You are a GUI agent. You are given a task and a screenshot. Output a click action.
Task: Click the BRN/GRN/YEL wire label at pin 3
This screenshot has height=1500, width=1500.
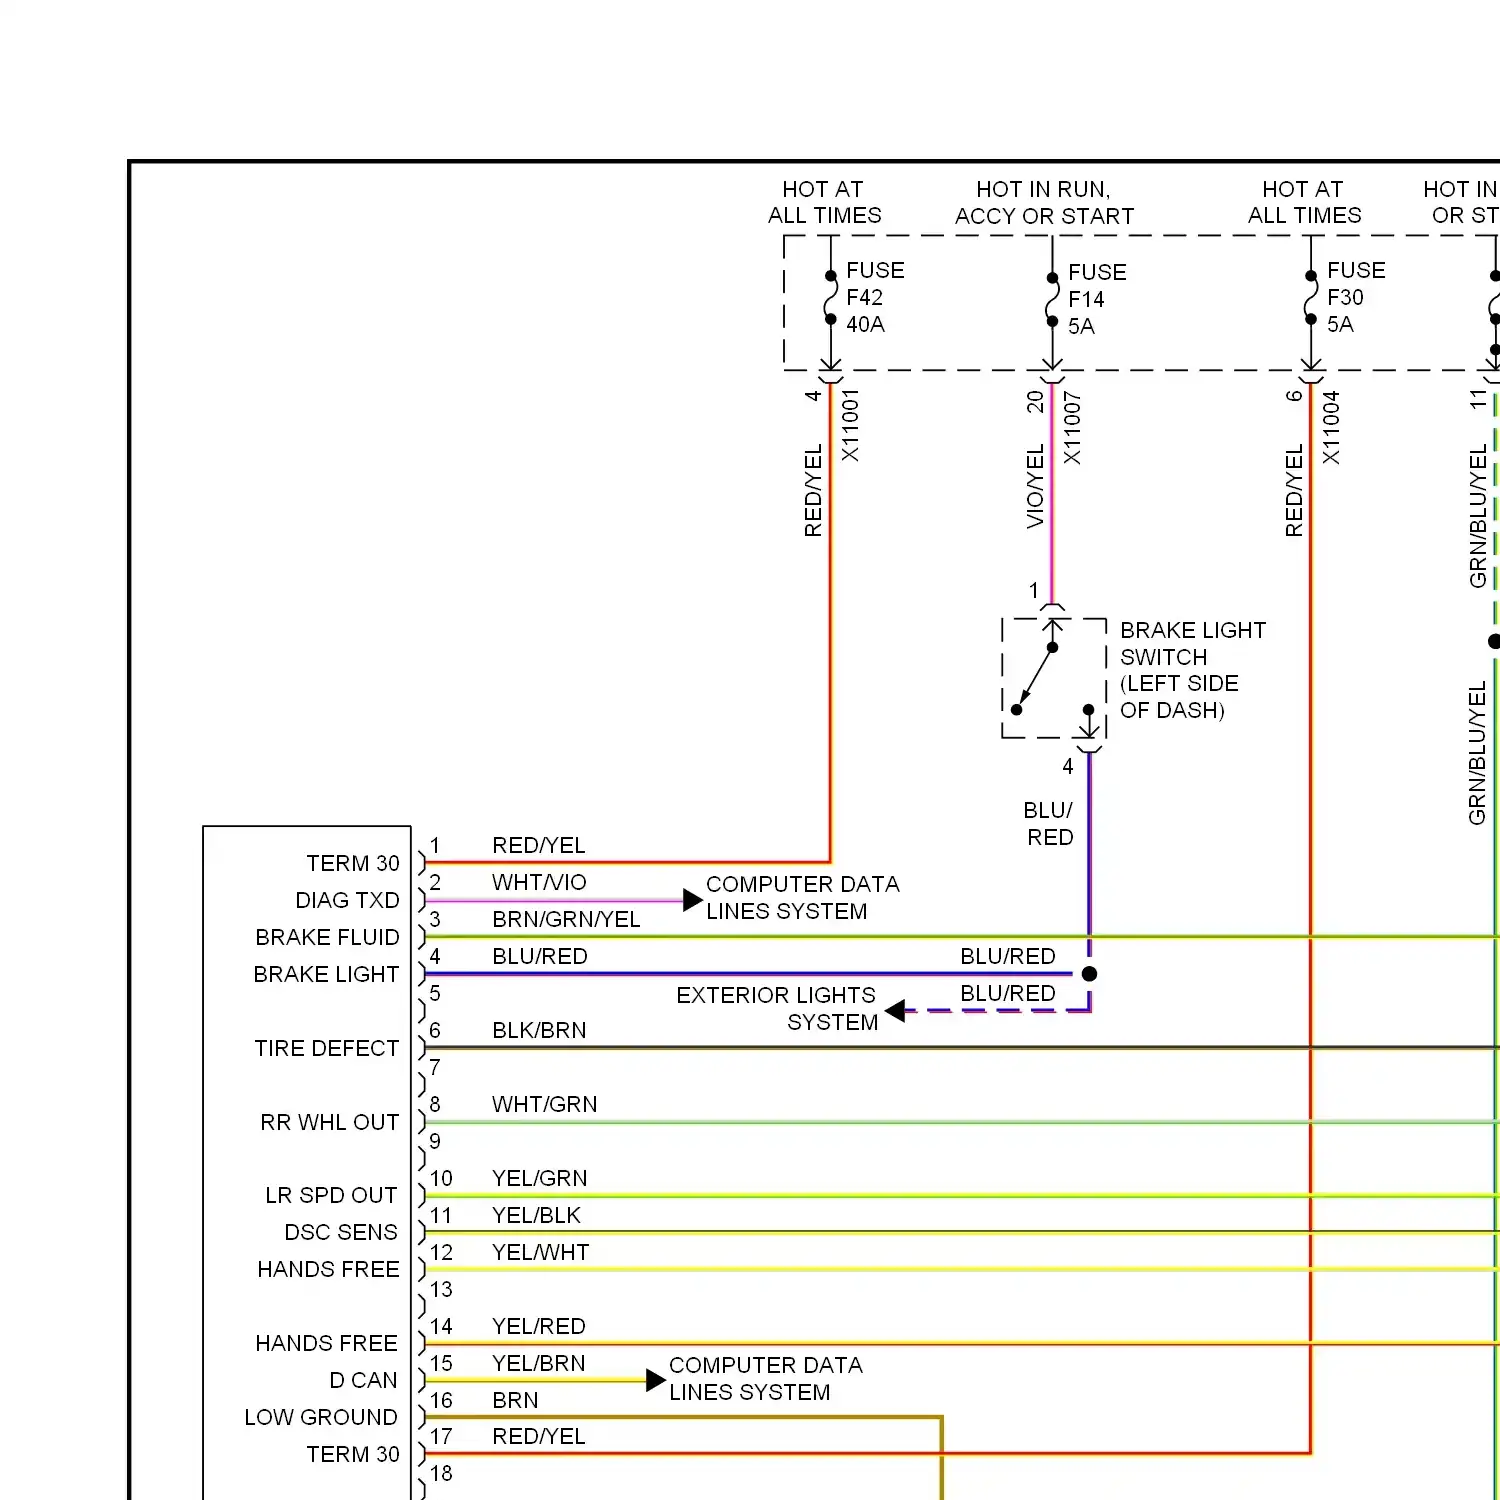coord(566,919)
